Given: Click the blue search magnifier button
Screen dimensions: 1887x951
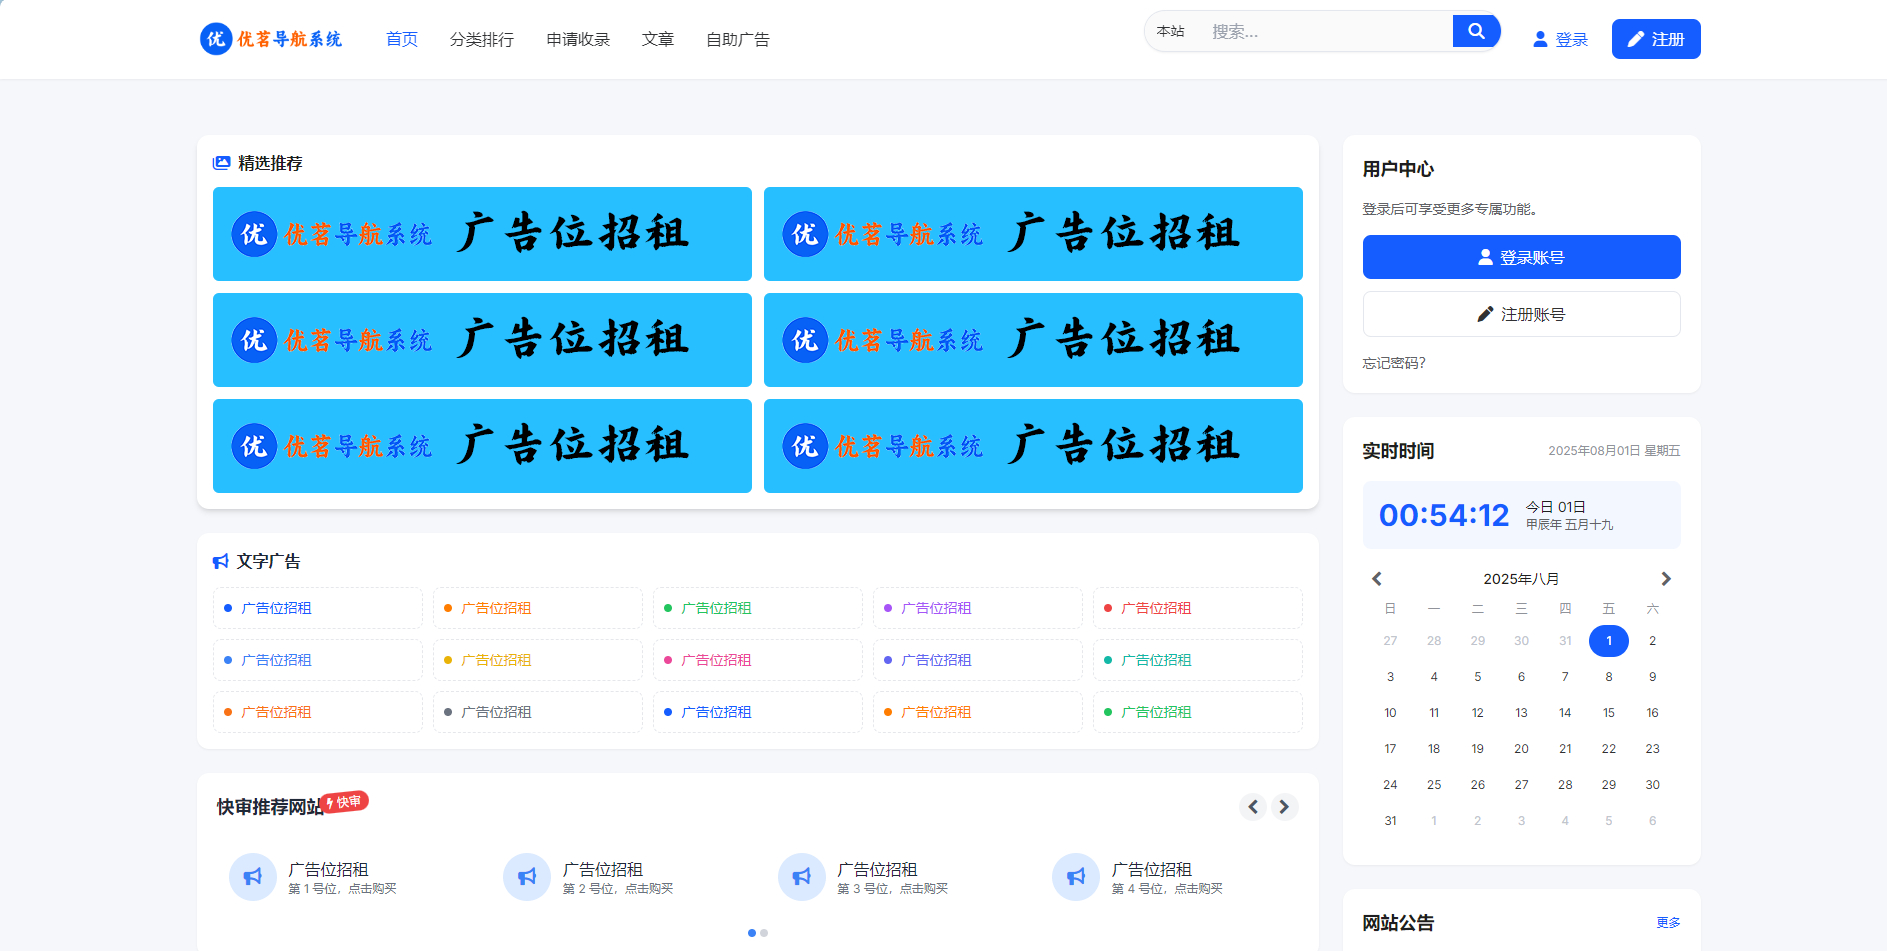Looking at the screenshot, I should (x=1475, y=32).
